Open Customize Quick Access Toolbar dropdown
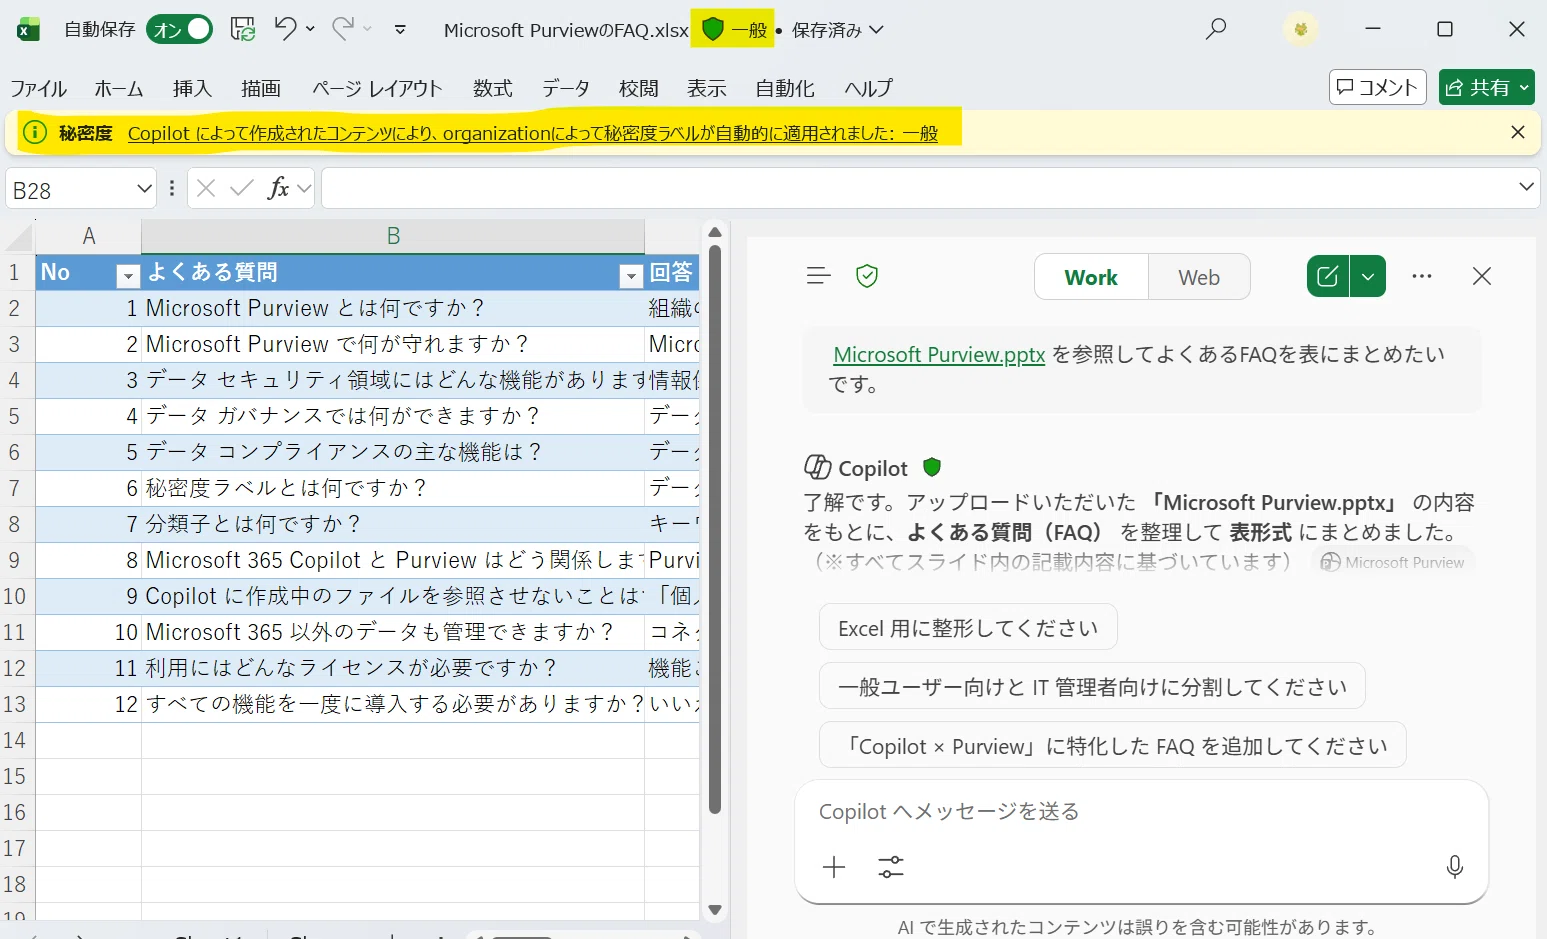The image size is (1547, 939). (x=400, y=30)
